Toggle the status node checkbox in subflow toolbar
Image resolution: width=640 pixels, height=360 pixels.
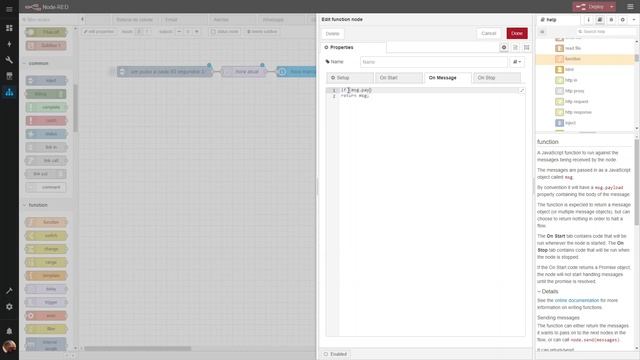(x=225, y=31)
